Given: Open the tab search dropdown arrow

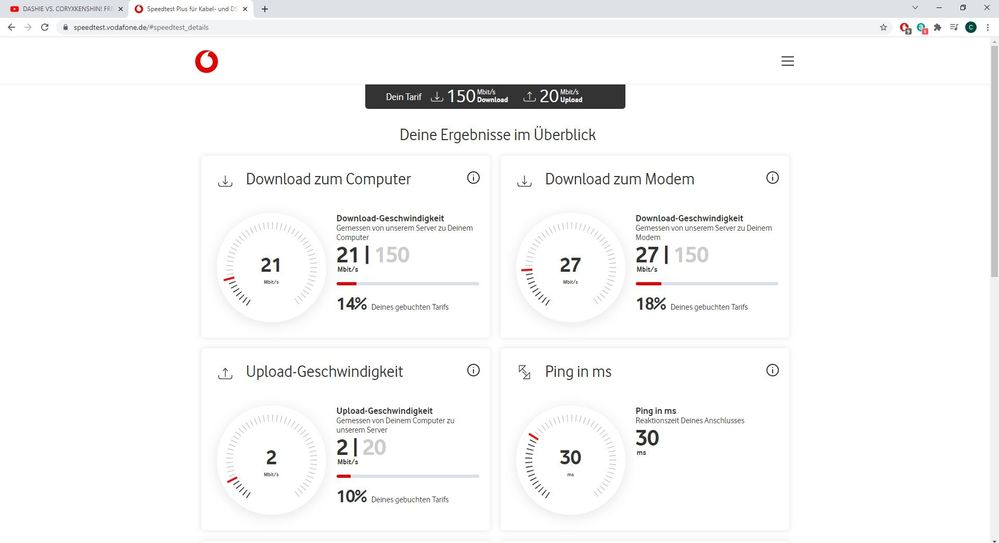Looking at the screenshot, I should point(915,8).
